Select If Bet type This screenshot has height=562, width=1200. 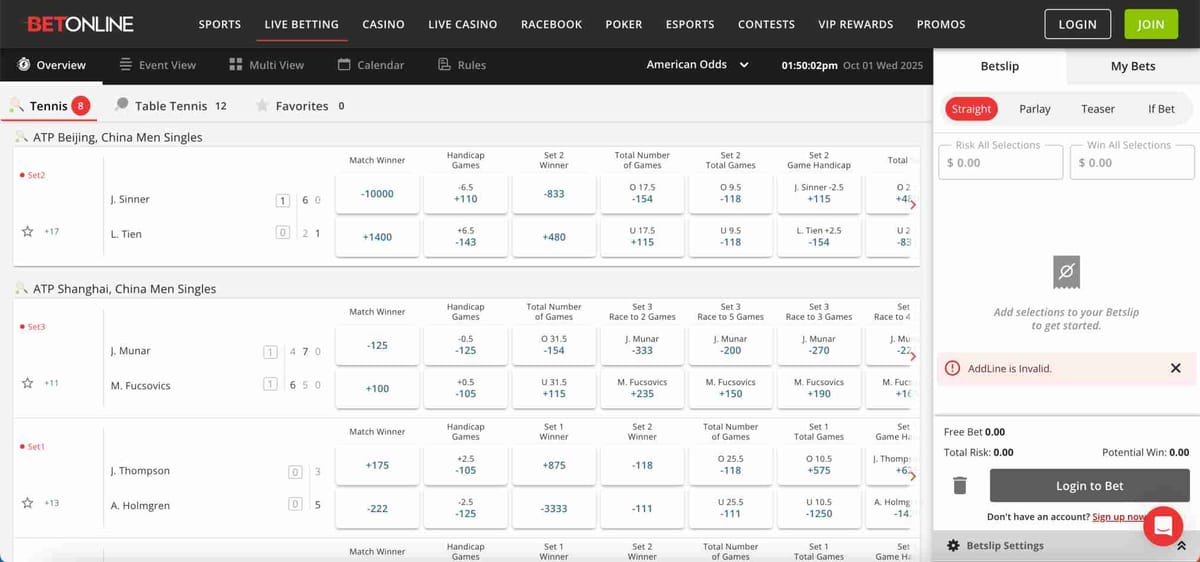[x=1162, y=109]
